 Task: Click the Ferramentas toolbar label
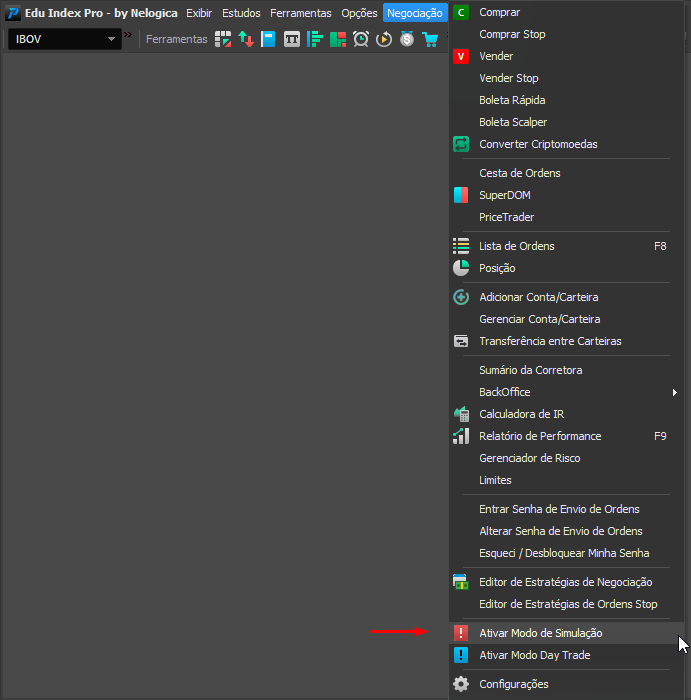coord(176,39)
